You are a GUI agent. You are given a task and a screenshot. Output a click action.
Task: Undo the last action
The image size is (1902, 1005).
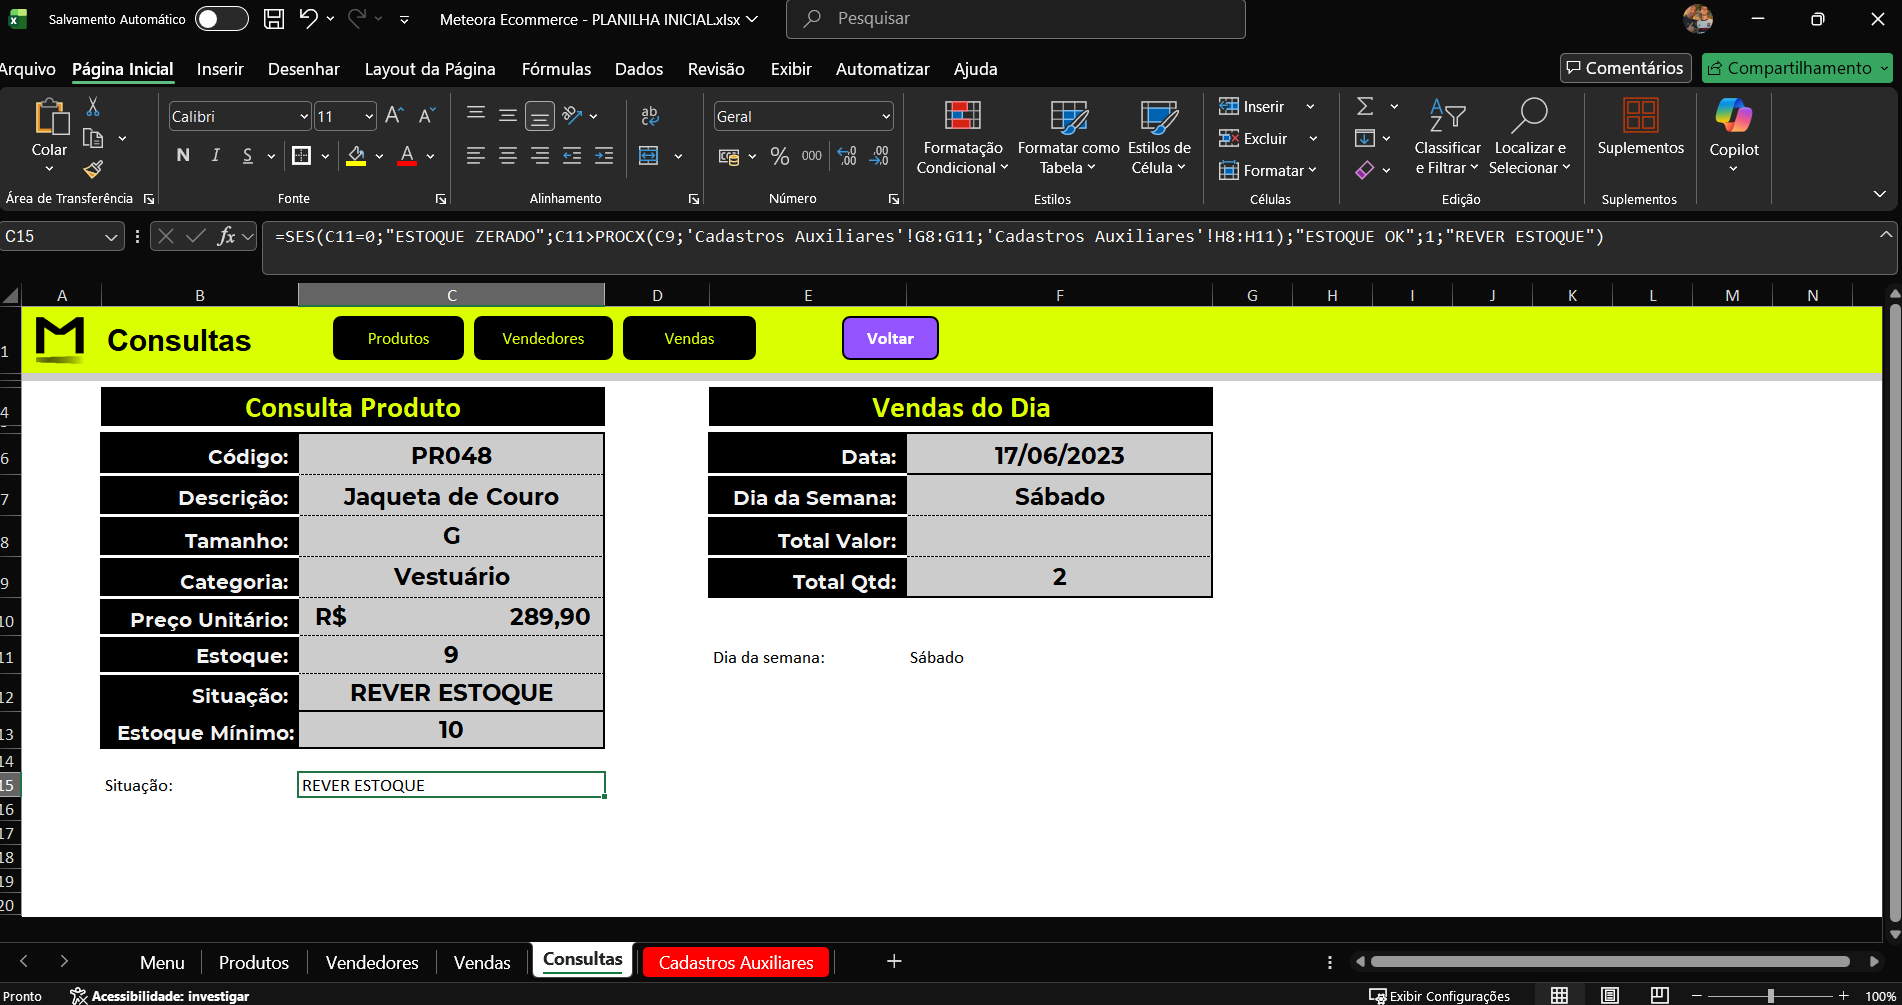click(308, 19)
